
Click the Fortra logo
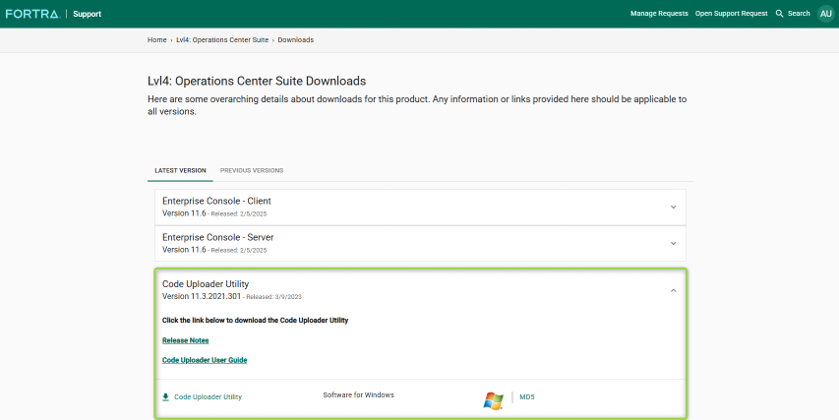point(32,14)
